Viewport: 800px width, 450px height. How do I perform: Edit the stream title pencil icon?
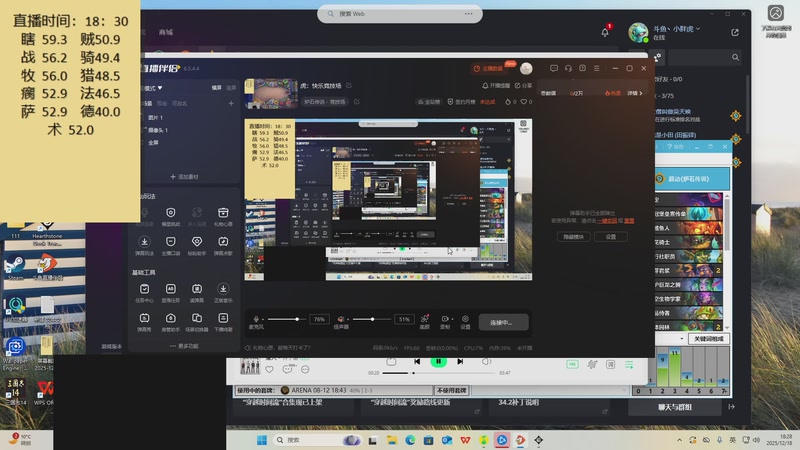(x=349, y=86)
